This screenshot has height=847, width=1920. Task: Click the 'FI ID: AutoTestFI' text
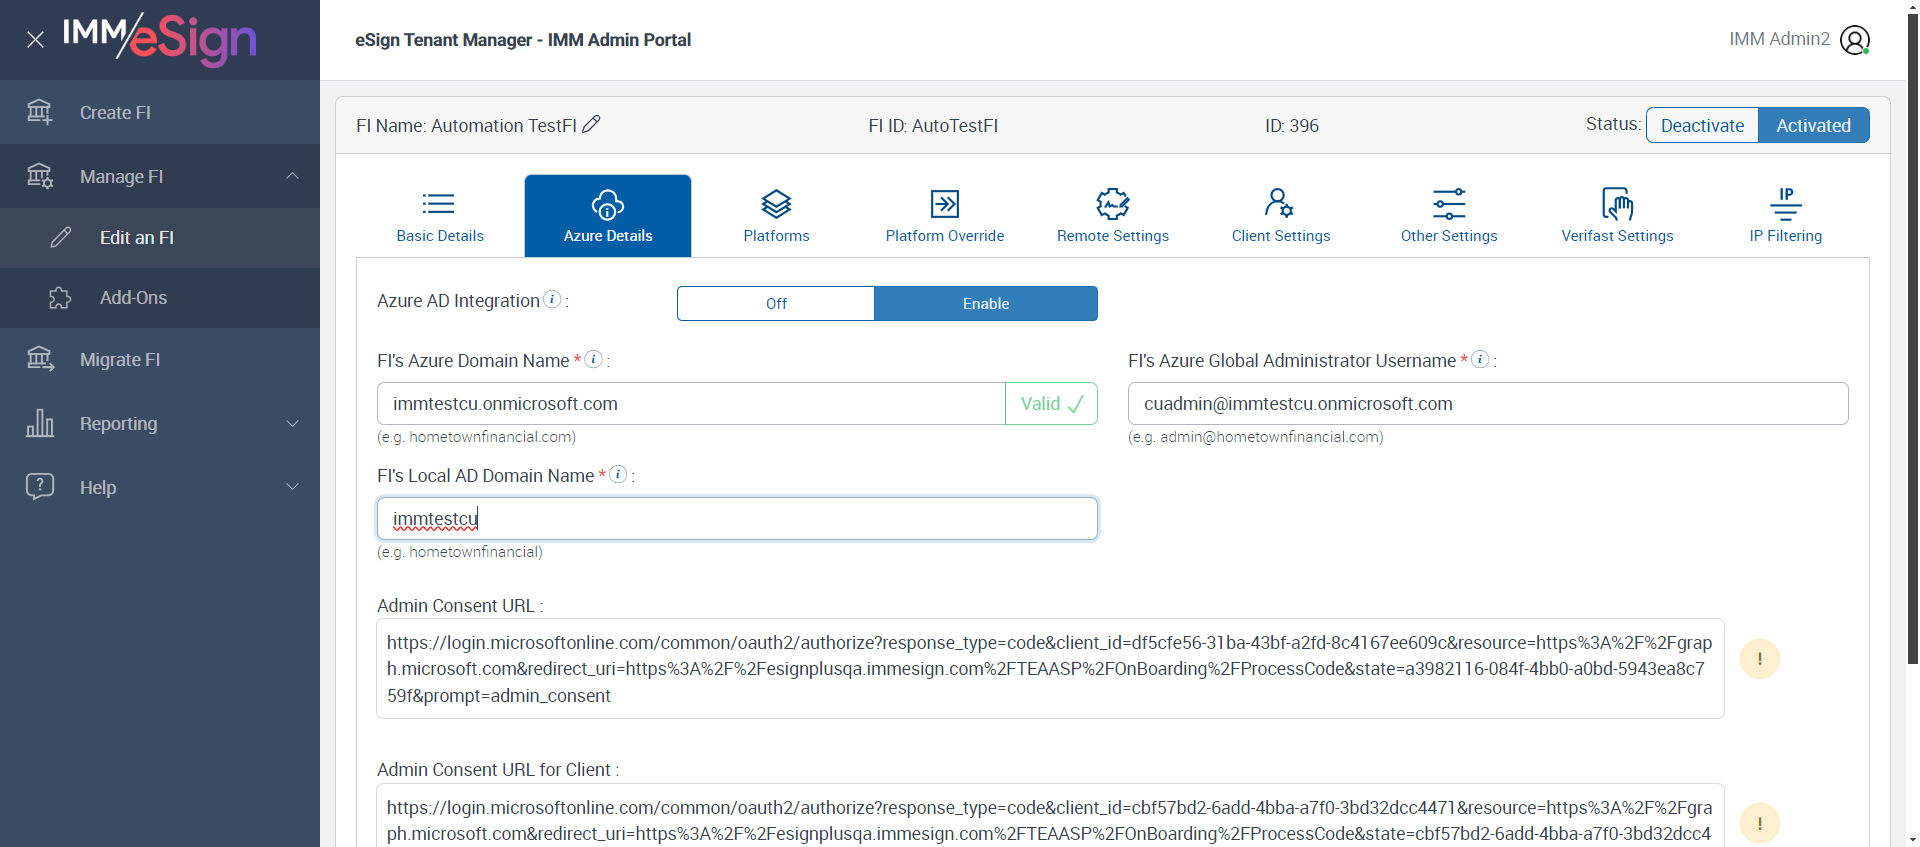[933, 126]
